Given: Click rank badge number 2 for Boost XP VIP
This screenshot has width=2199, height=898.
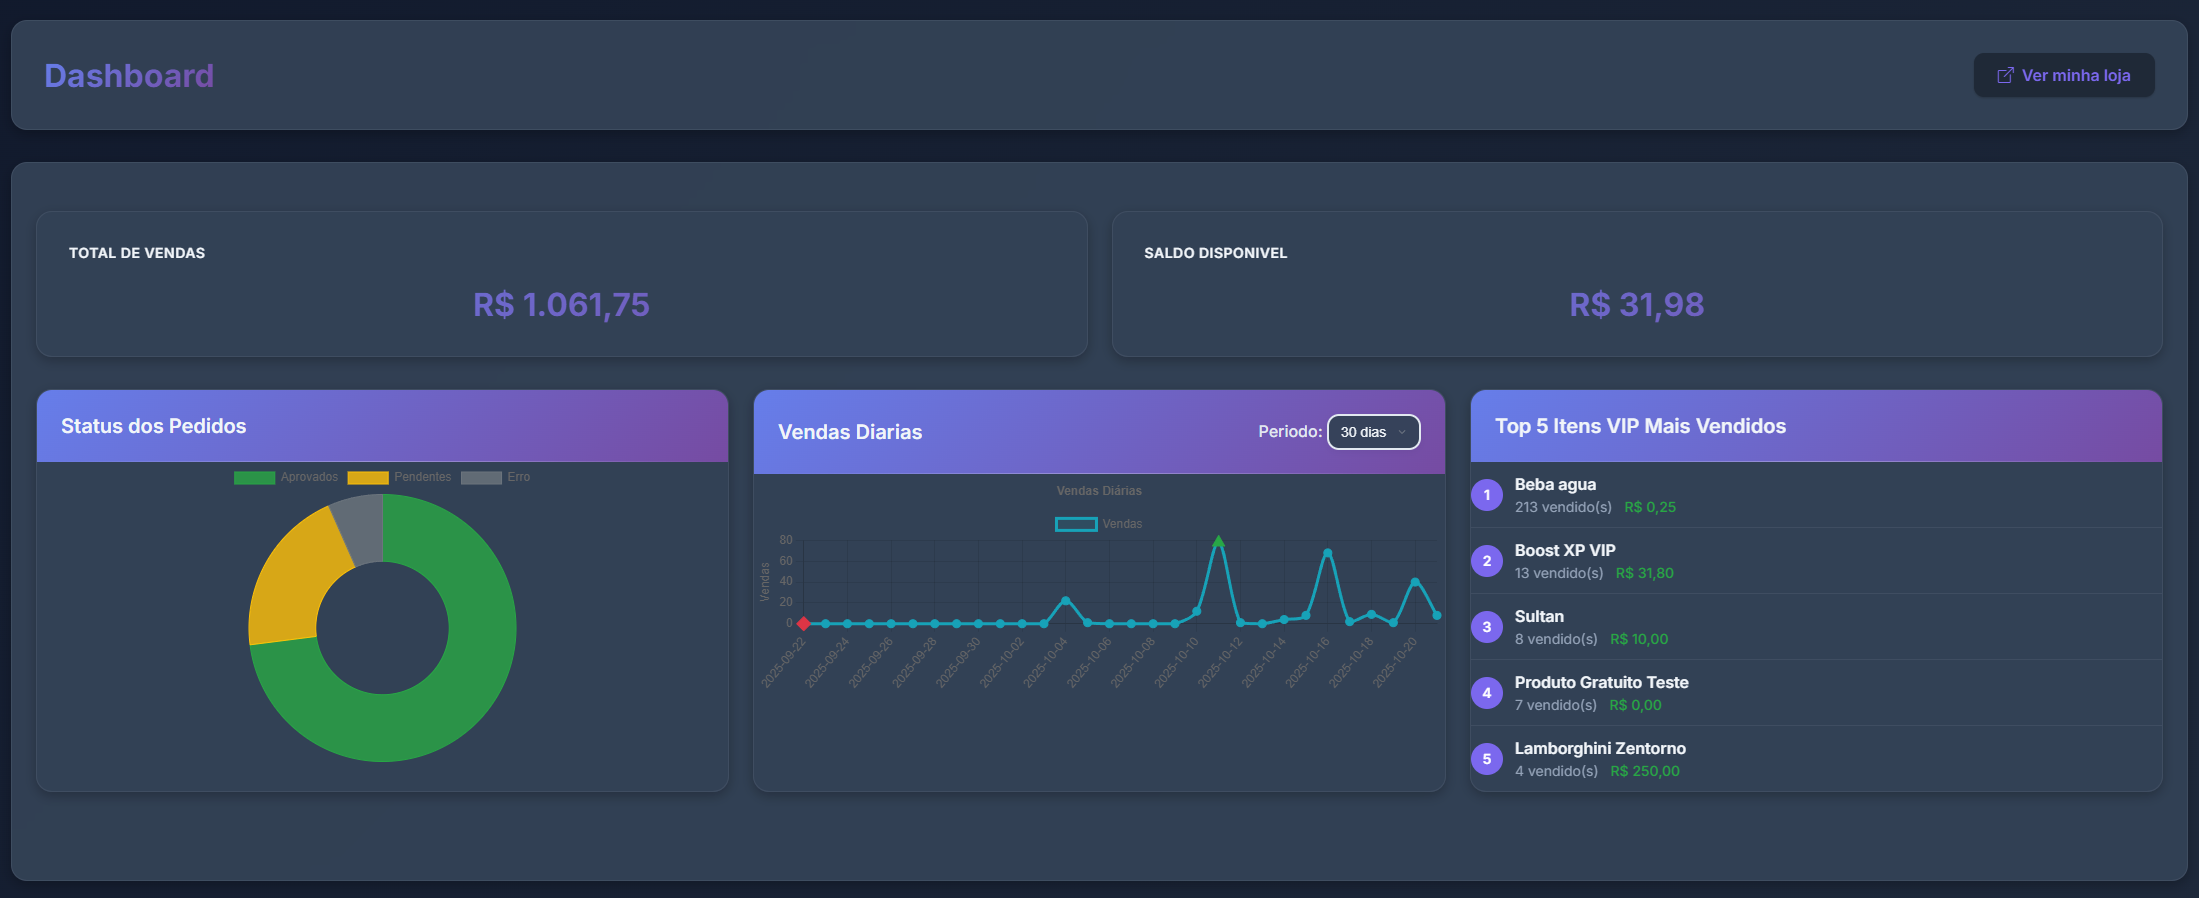Looking at the screenshot, I should [x=1486, y=561].
